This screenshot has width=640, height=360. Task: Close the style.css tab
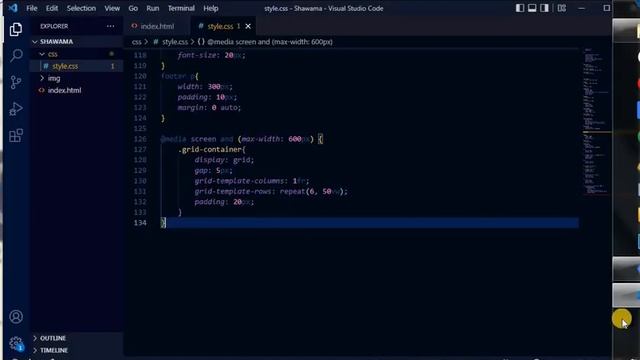pos(248,26)
